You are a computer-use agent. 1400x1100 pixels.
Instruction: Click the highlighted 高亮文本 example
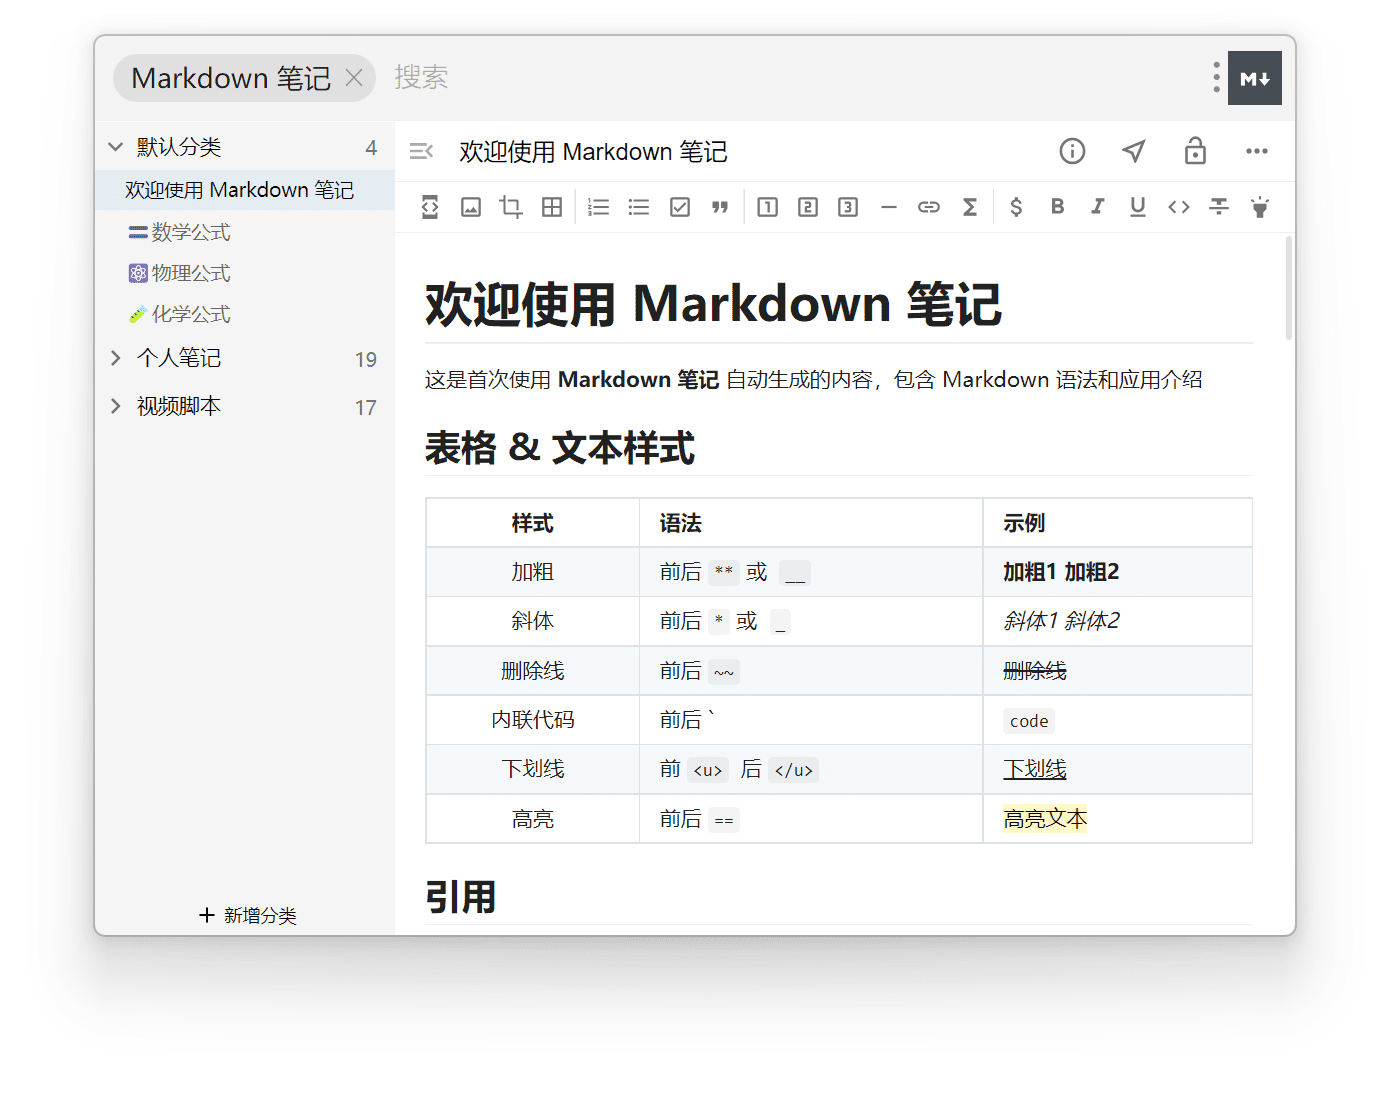pyautogui.click(x=1045, y=819)
